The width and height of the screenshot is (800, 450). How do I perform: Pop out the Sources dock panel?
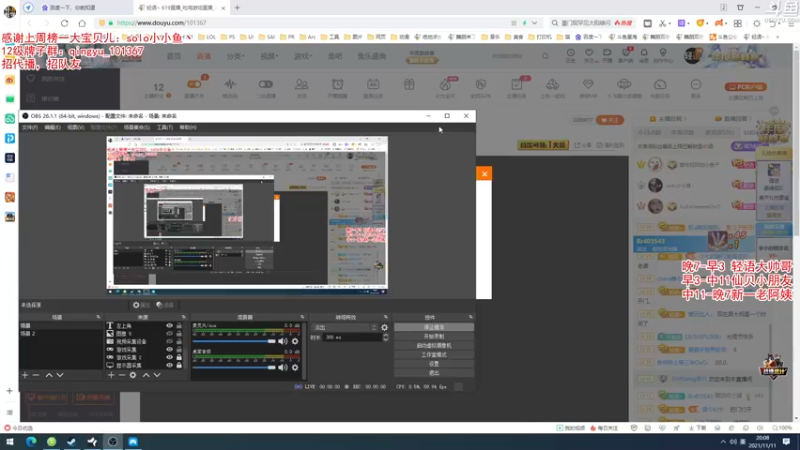[184, 317]
